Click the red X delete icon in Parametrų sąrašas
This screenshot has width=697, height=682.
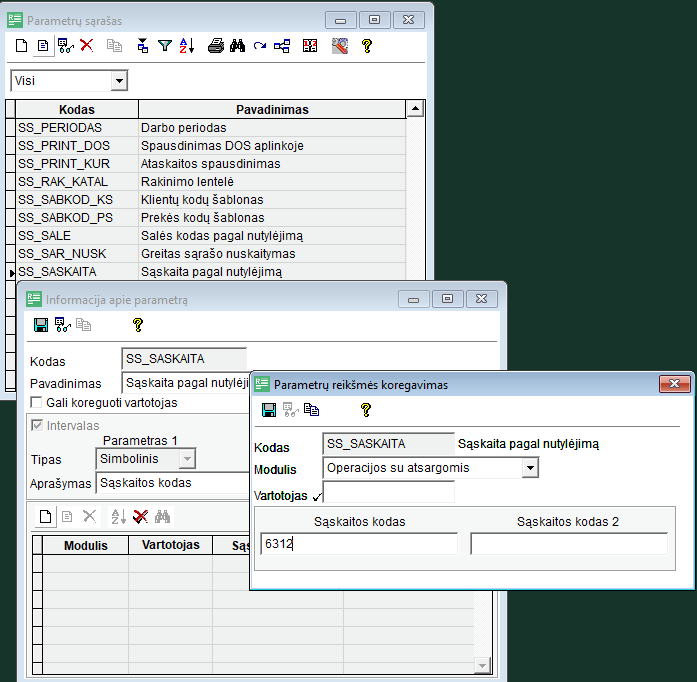click(x=87, y=45)
